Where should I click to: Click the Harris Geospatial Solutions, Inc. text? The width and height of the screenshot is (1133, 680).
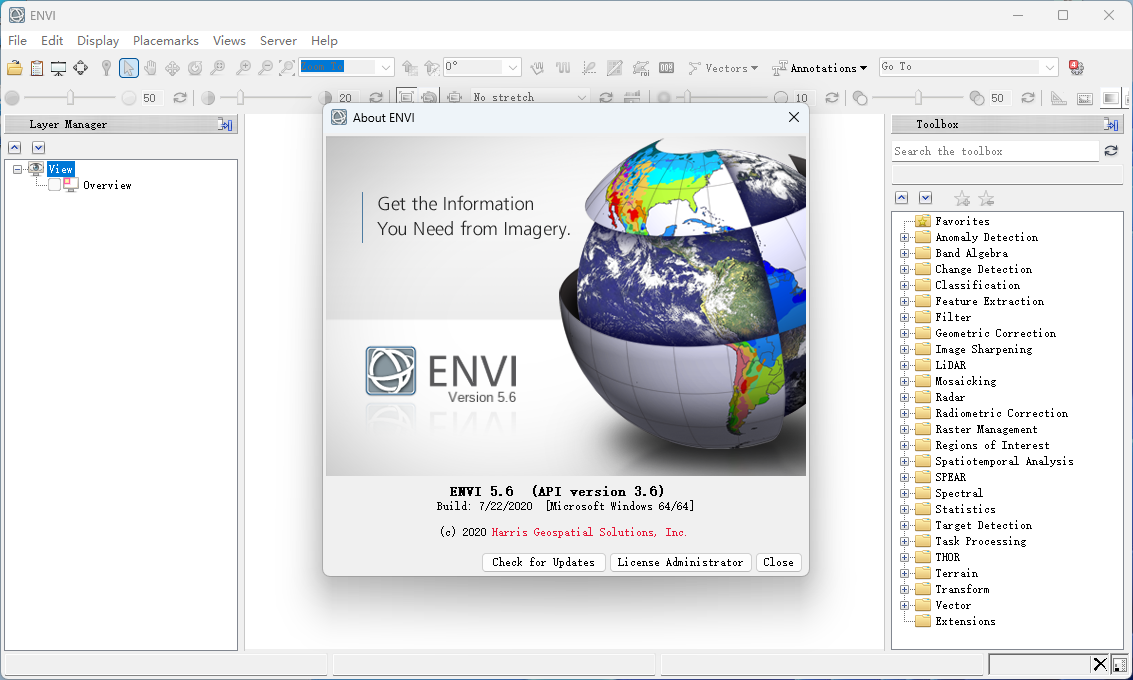pos(589,532)
